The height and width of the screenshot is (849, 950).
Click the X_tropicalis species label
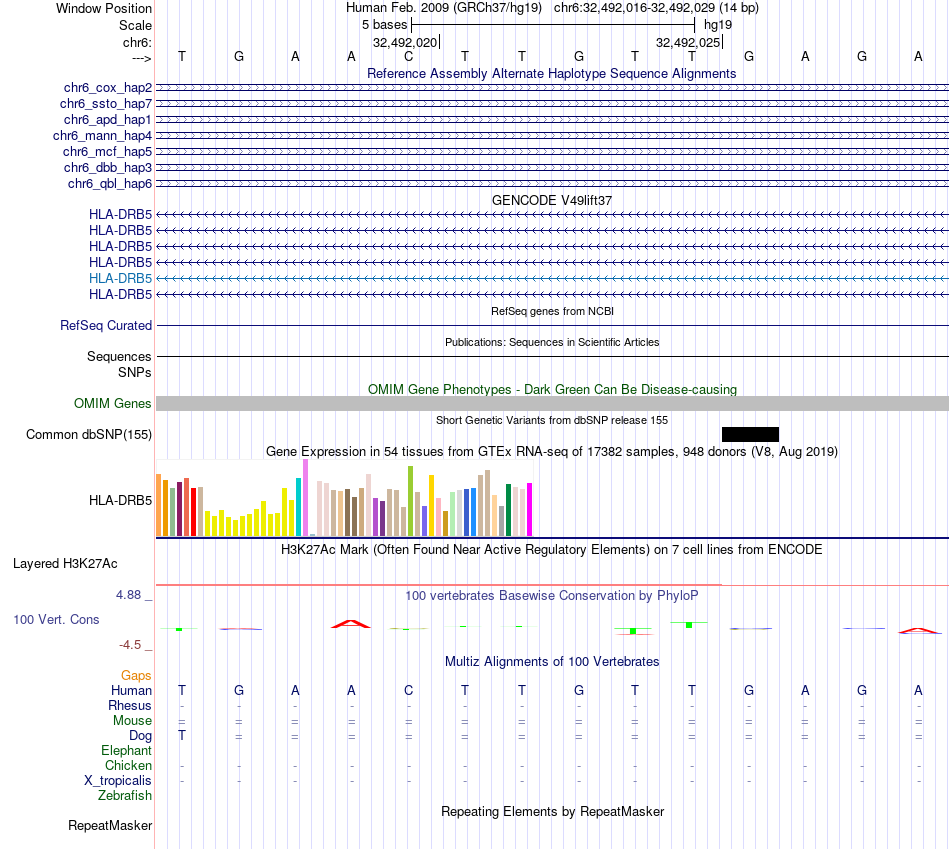coord(118,781)
